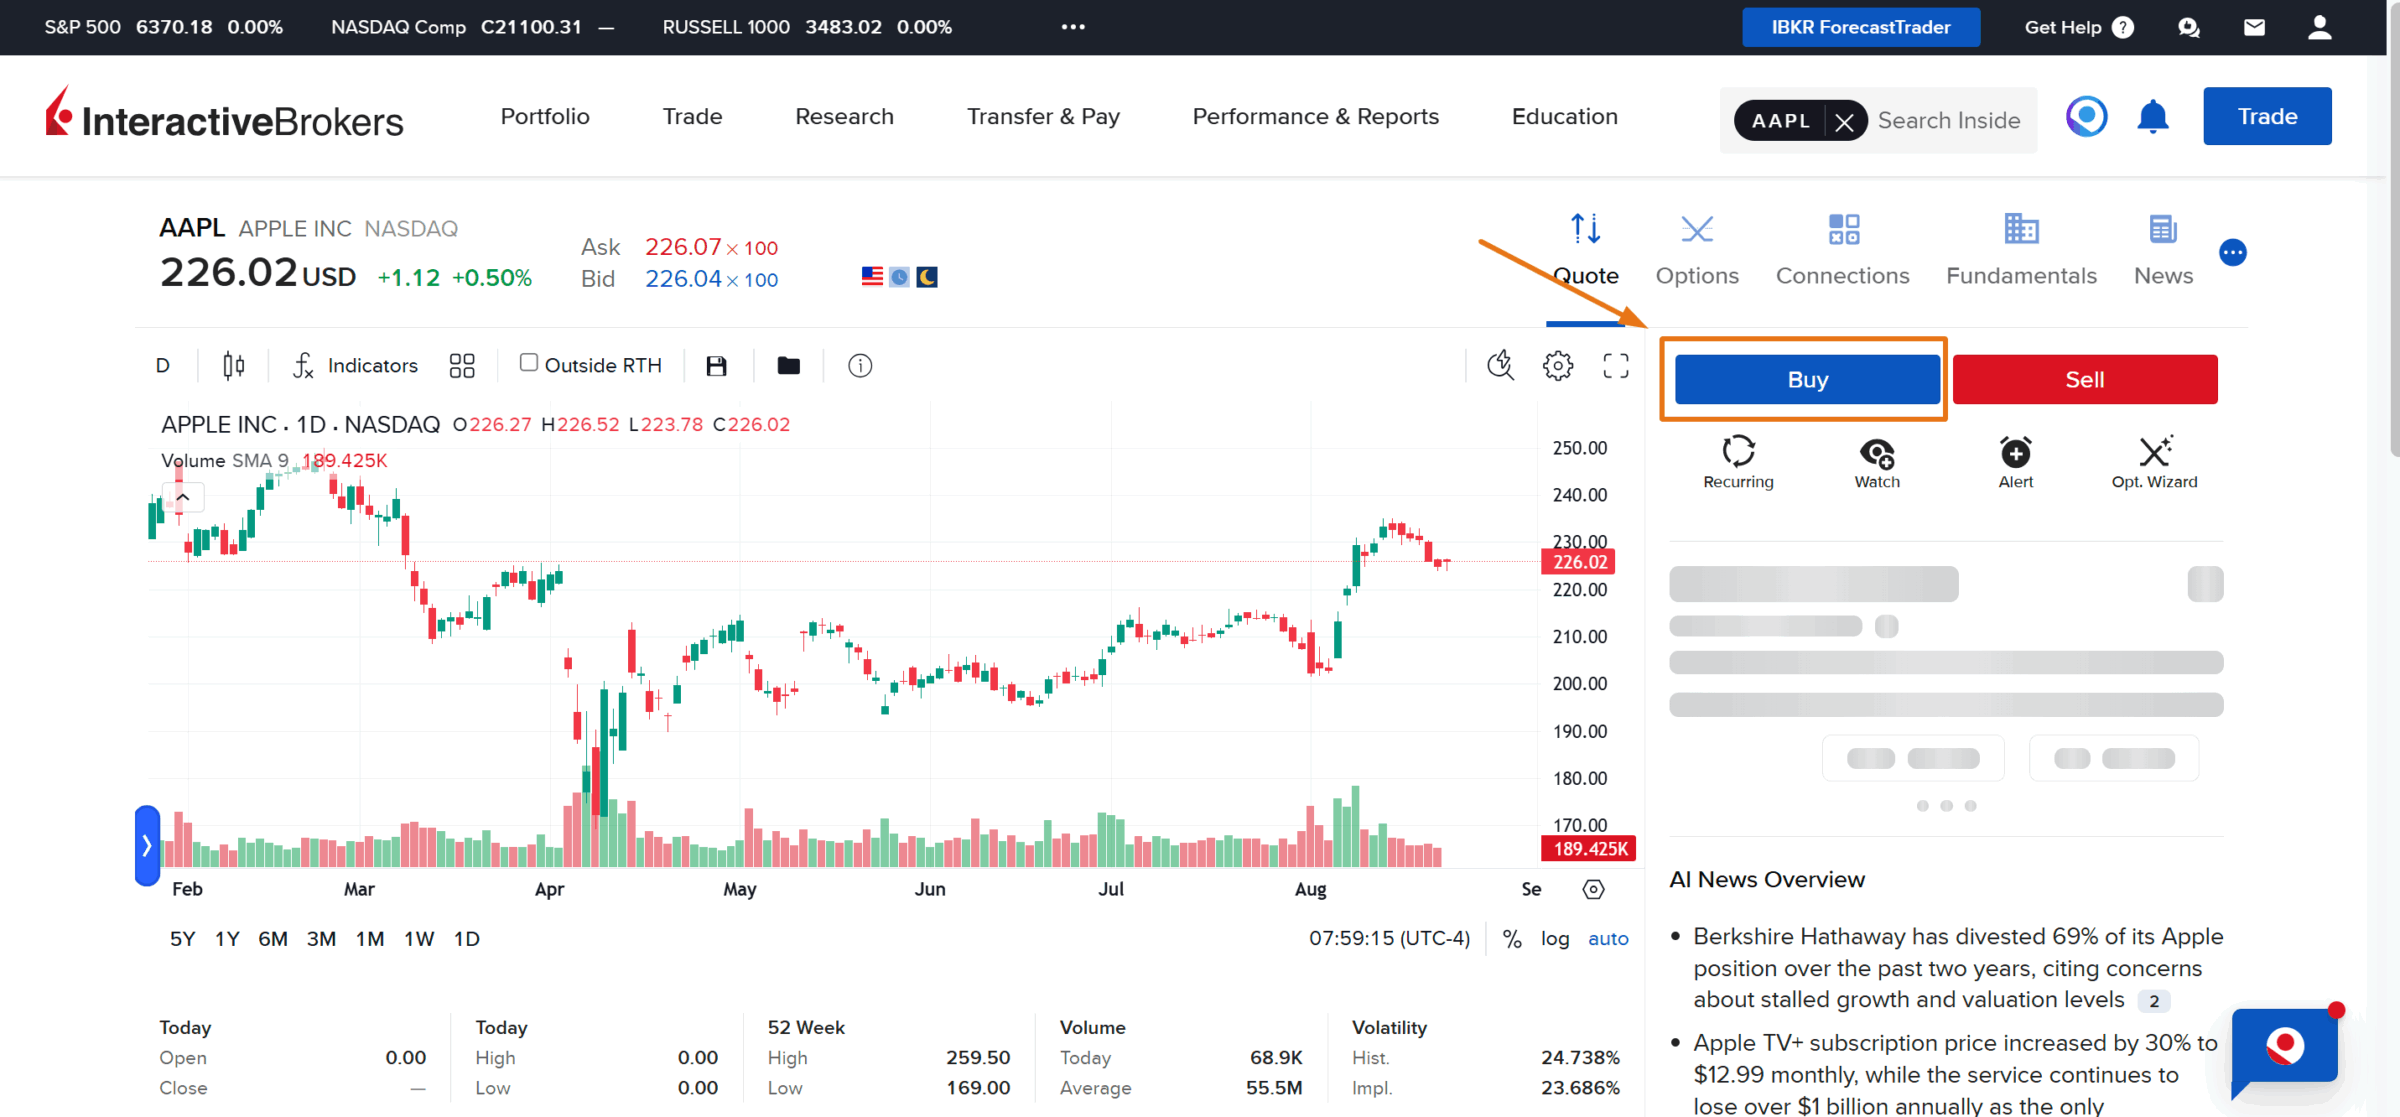Collapse the chart legend caret

coord(183,497)
